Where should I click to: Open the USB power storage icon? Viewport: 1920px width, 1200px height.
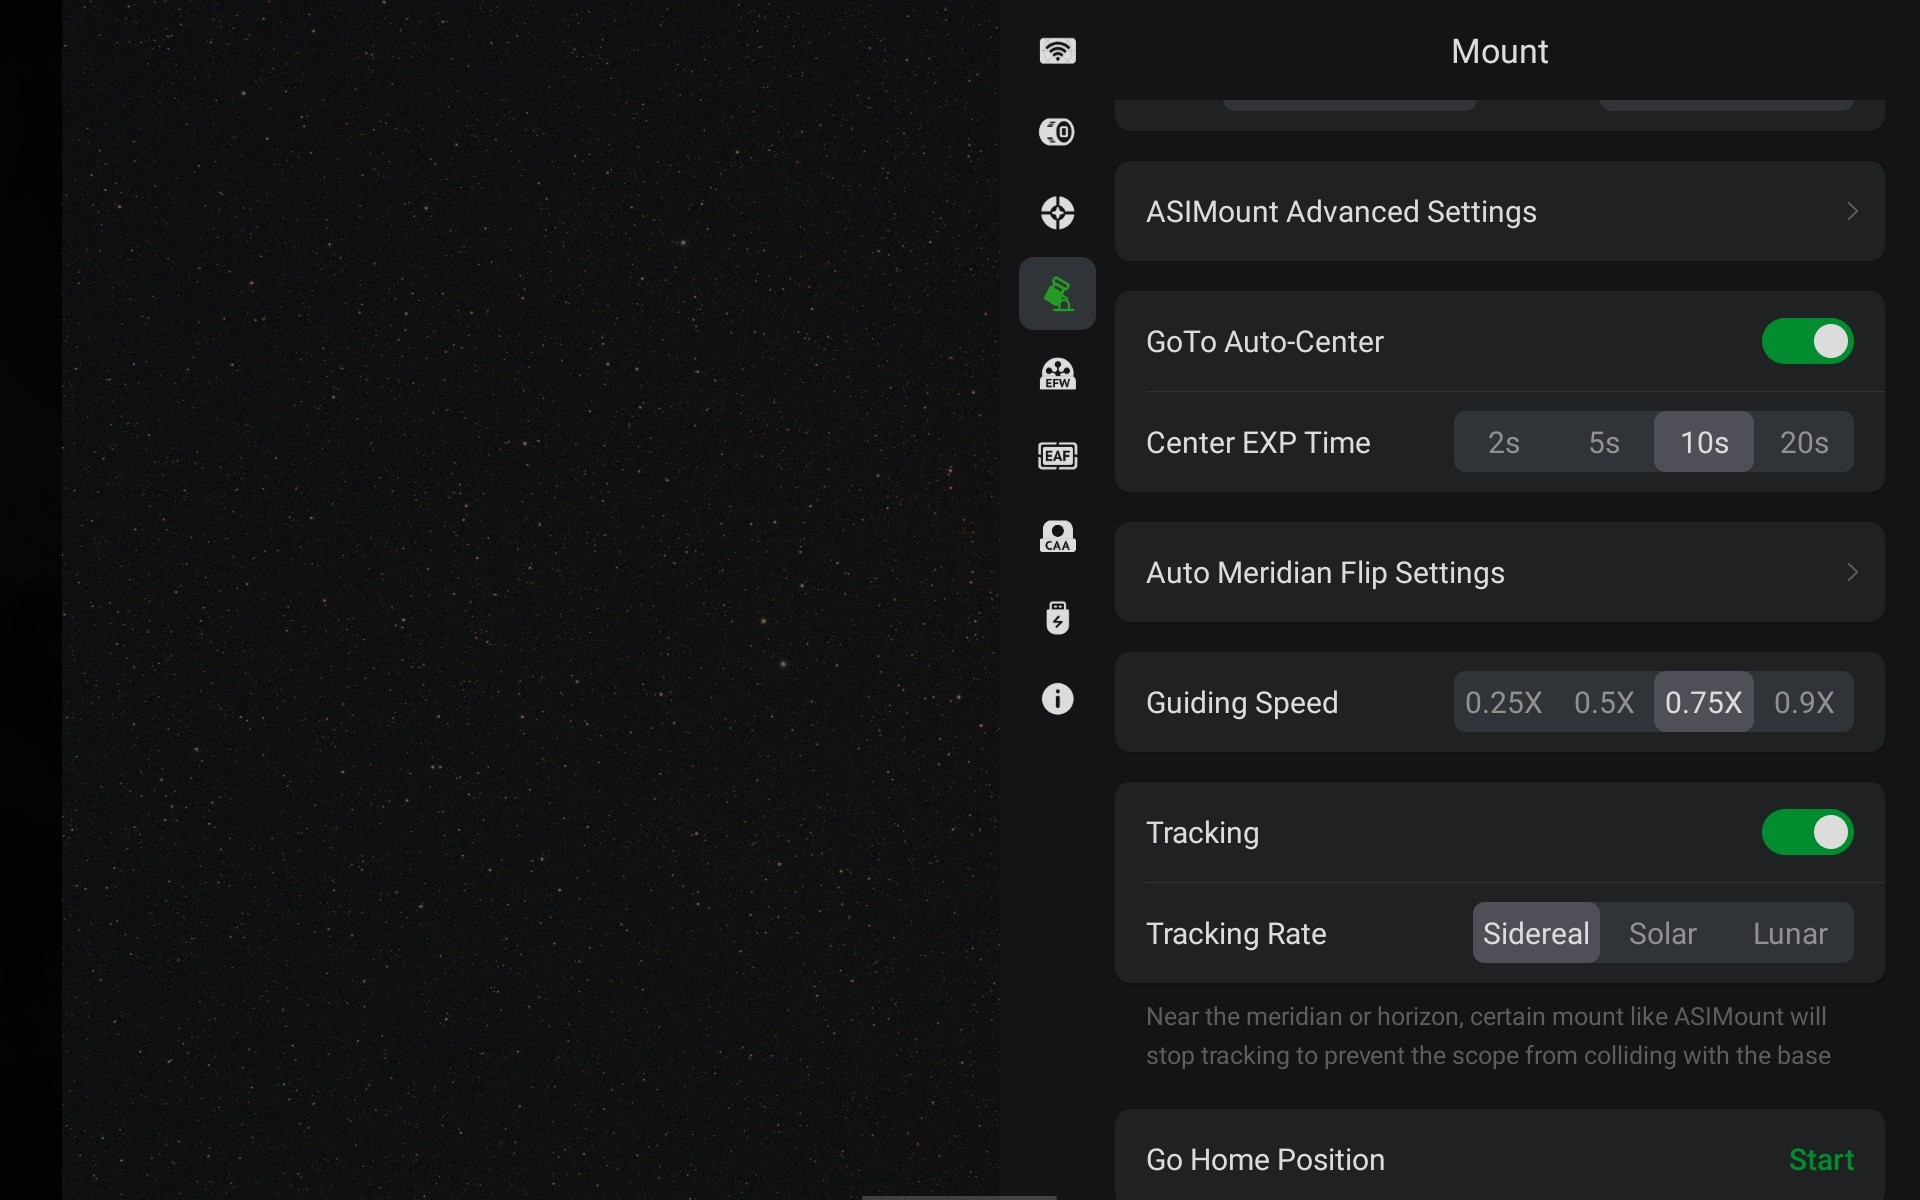[1057, 618]
